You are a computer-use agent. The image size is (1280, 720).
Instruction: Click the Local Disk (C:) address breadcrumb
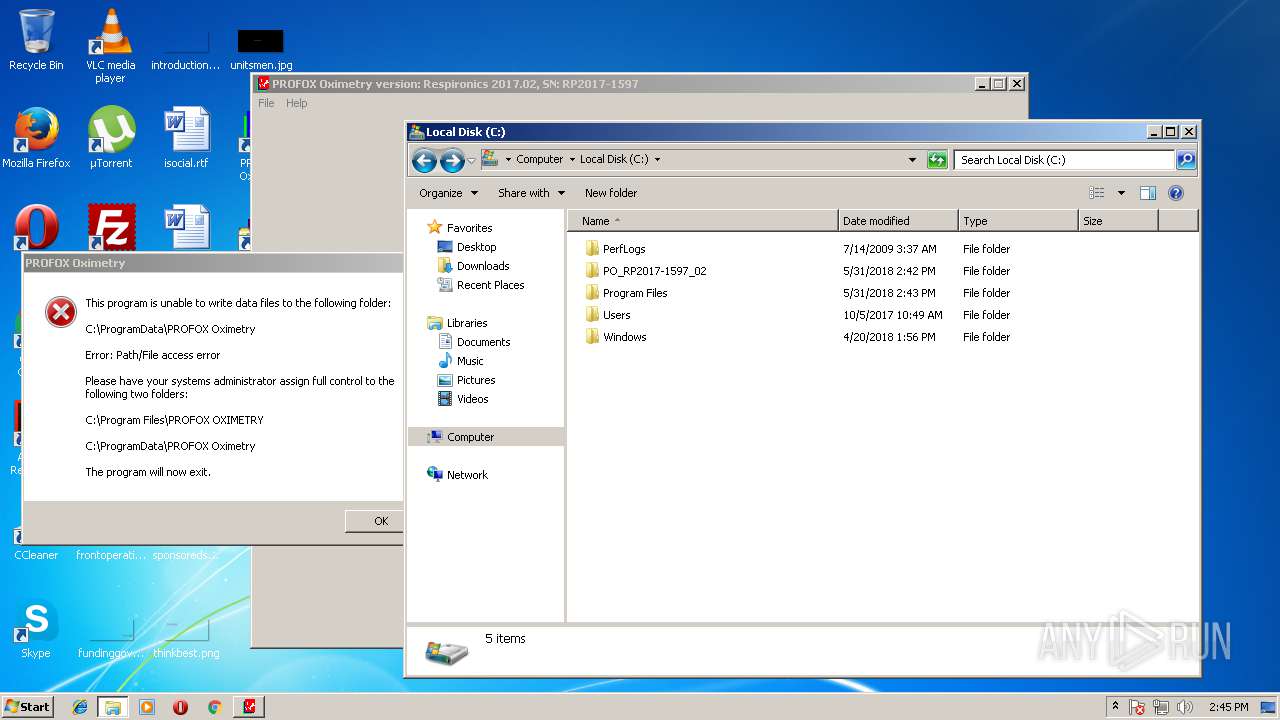point(614,160)
